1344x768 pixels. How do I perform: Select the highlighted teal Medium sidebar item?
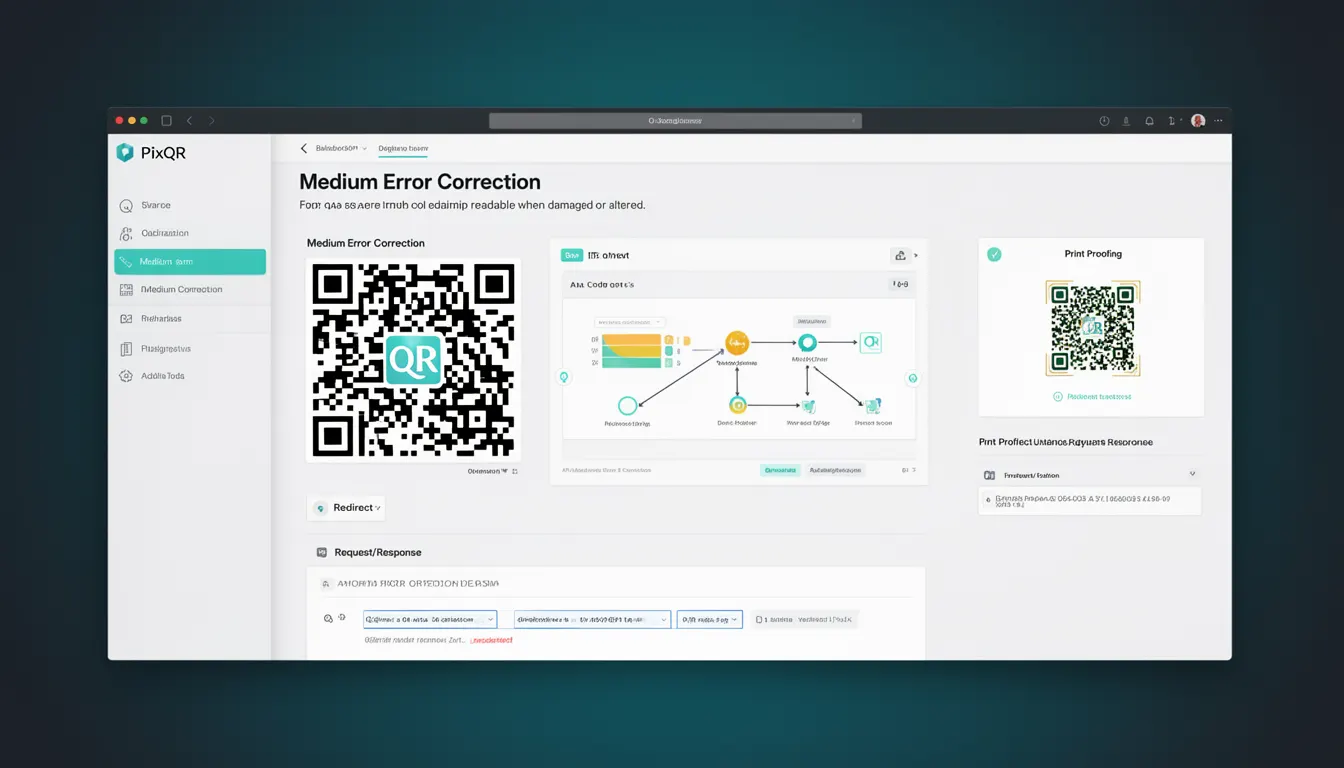click(190, 261)
